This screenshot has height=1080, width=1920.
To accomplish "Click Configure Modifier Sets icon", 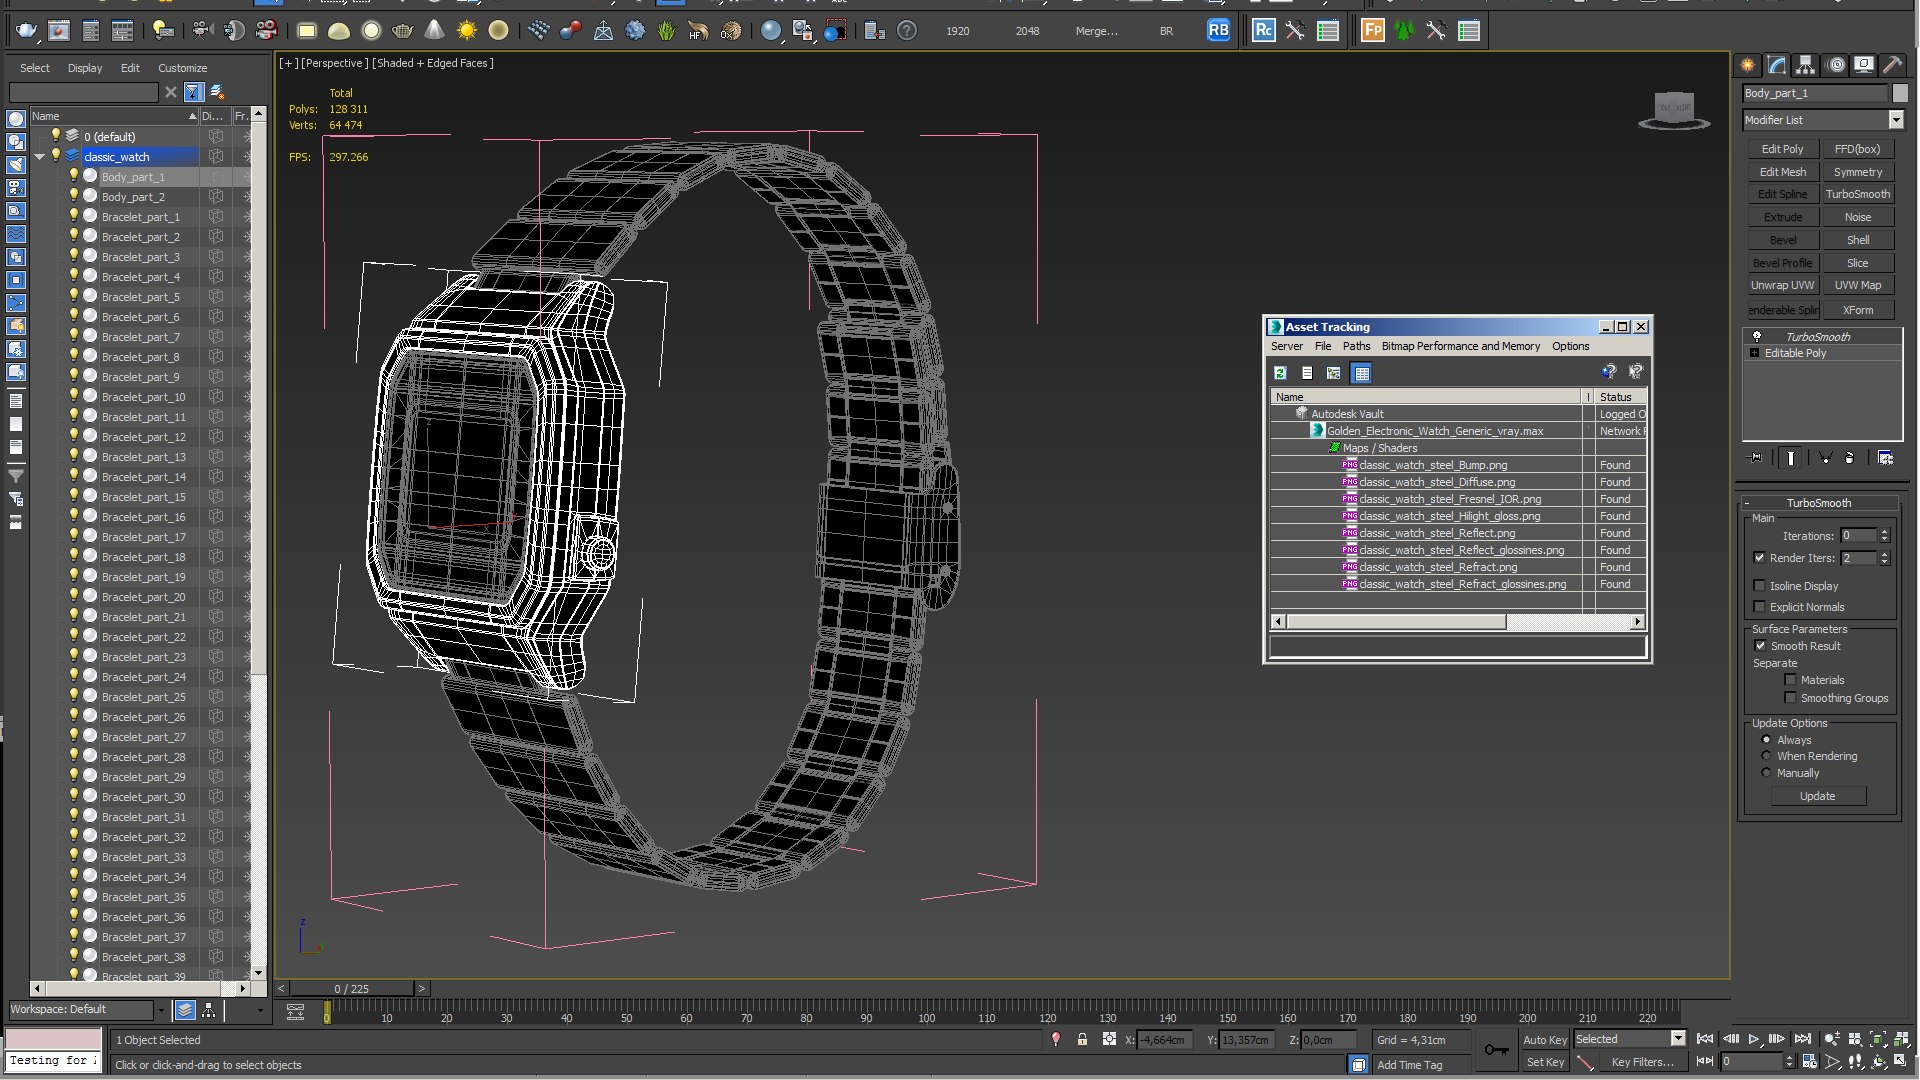I will click(1886, 458).
